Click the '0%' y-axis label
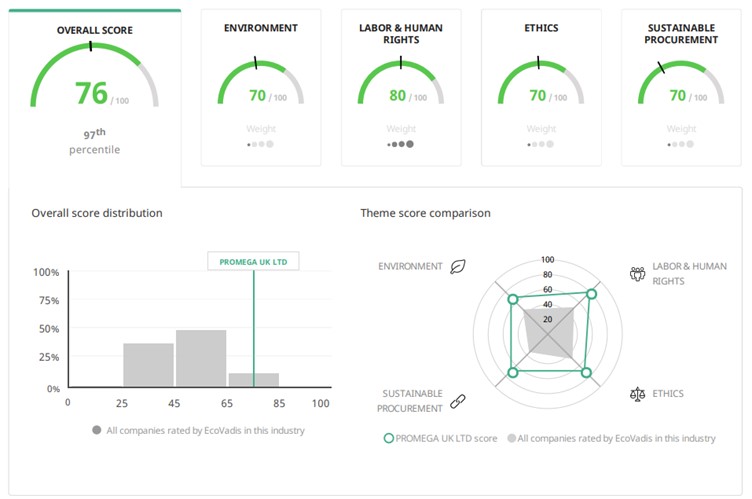 click(53, 389)
